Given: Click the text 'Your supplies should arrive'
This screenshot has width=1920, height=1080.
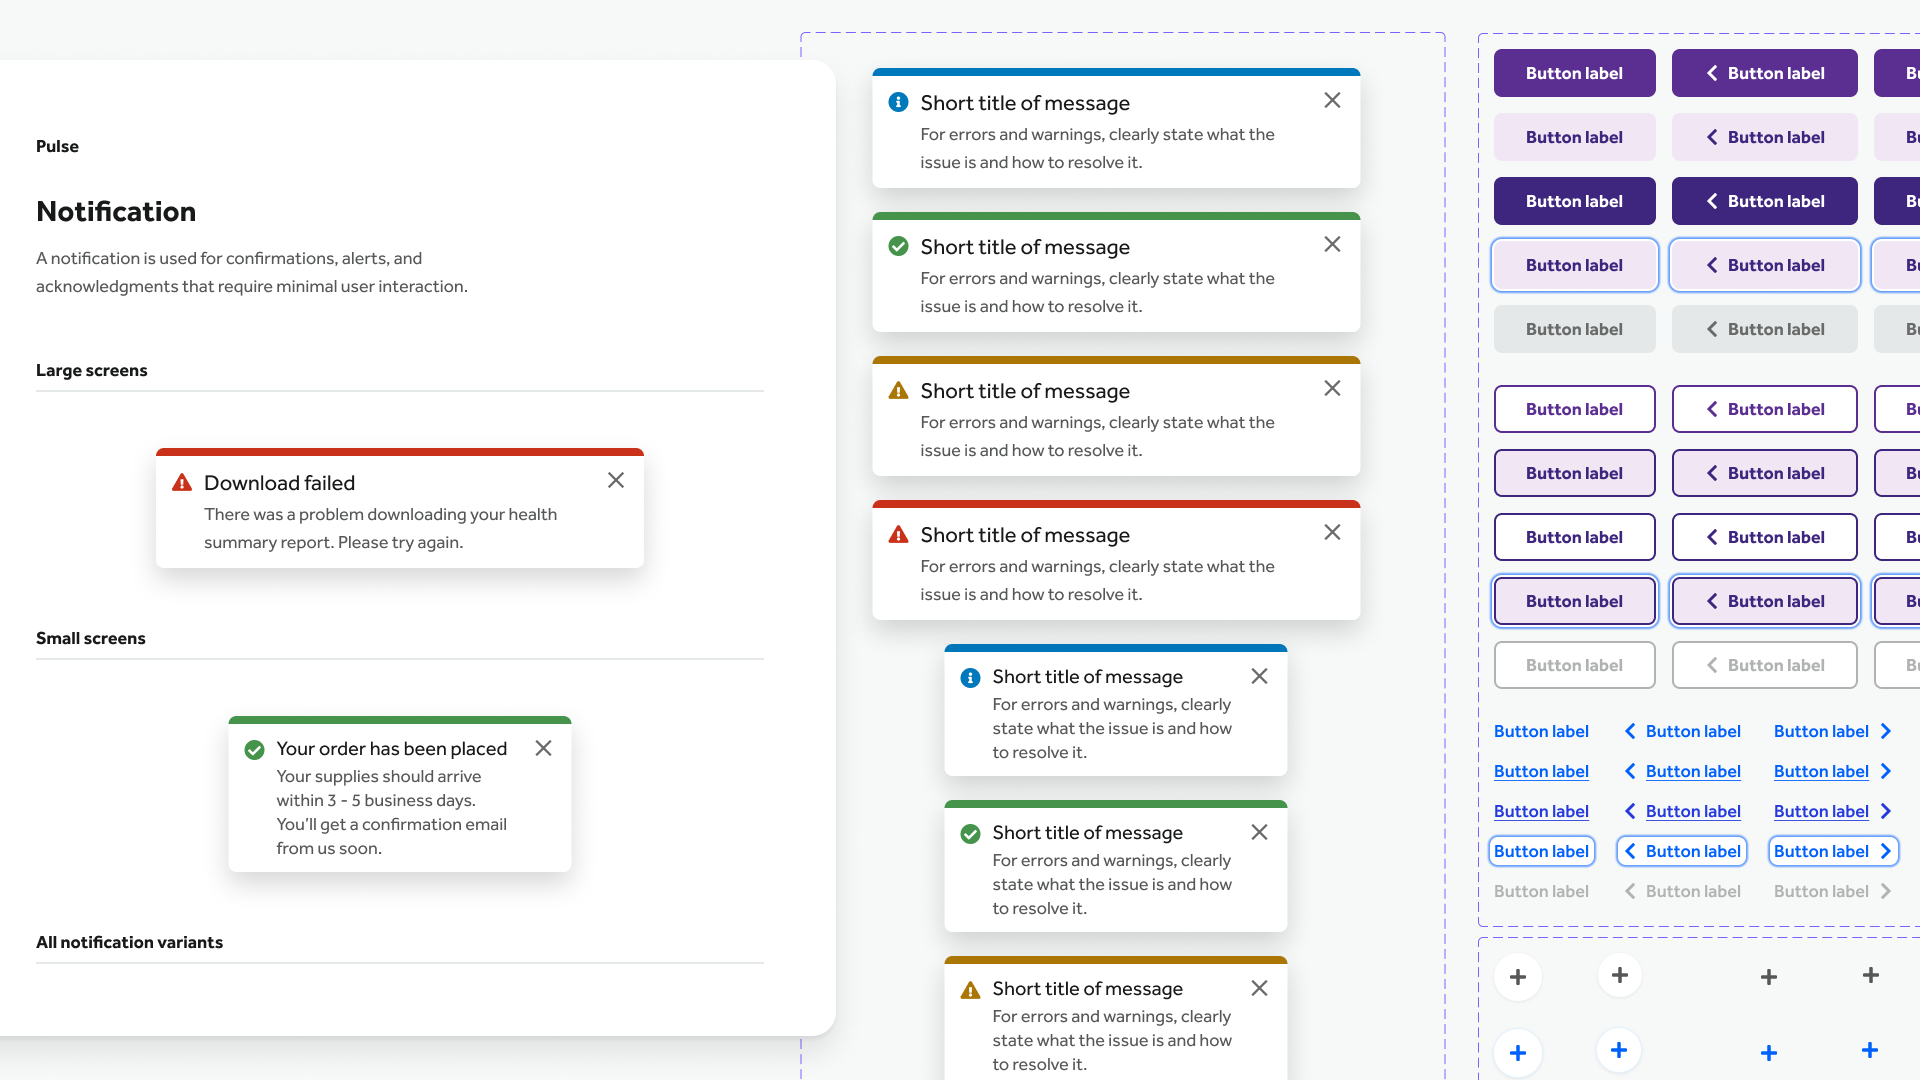Looking at the screenshot, I should pos(379,776).
